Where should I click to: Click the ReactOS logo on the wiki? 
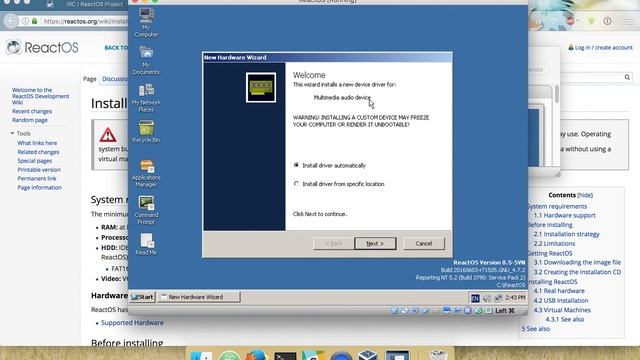click(42, 47)
